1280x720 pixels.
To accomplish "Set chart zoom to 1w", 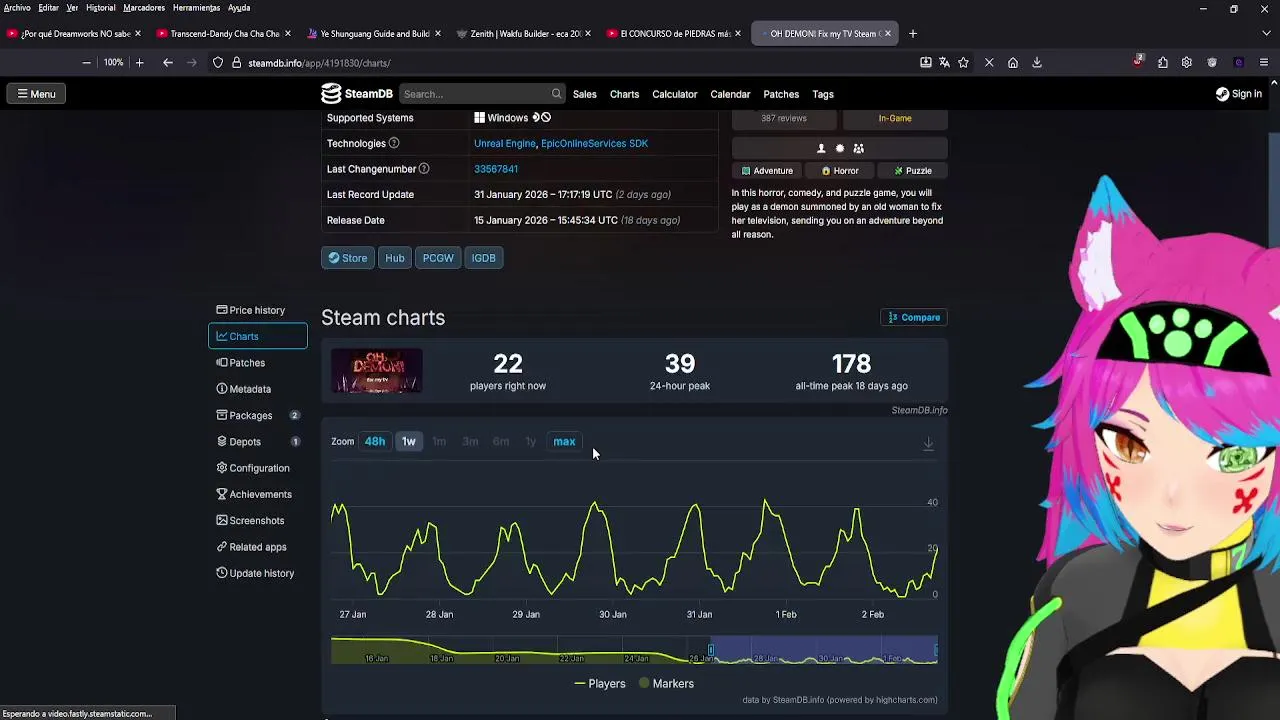I will [x=409, y=442].
